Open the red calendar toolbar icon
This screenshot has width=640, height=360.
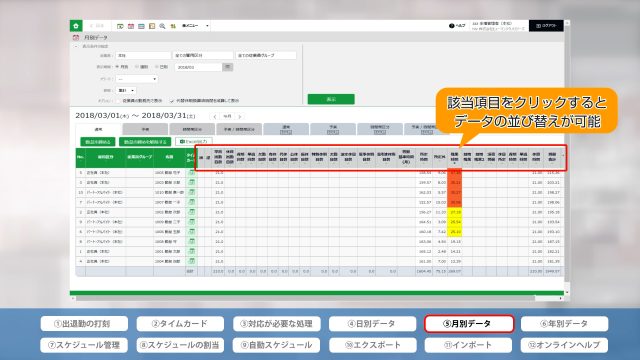(131, 26)
